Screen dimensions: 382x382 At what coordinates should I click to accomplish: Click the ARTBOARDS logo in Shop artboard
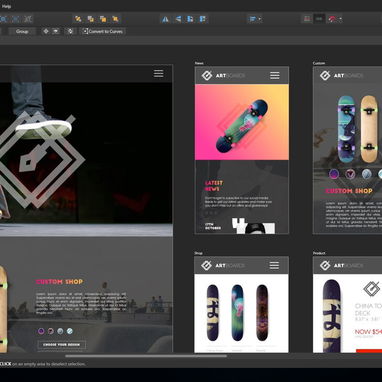click(223, 266)
